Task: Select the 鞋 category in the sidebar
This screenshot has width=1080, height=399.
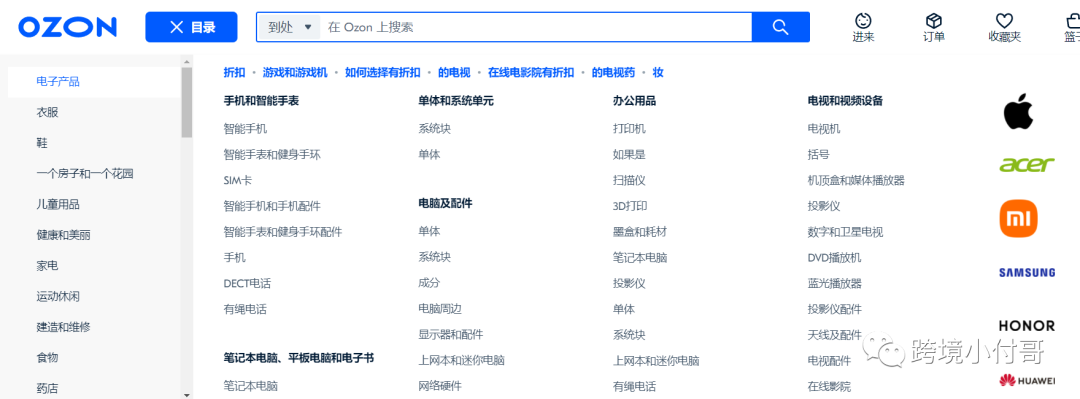Action: [42, 143]
